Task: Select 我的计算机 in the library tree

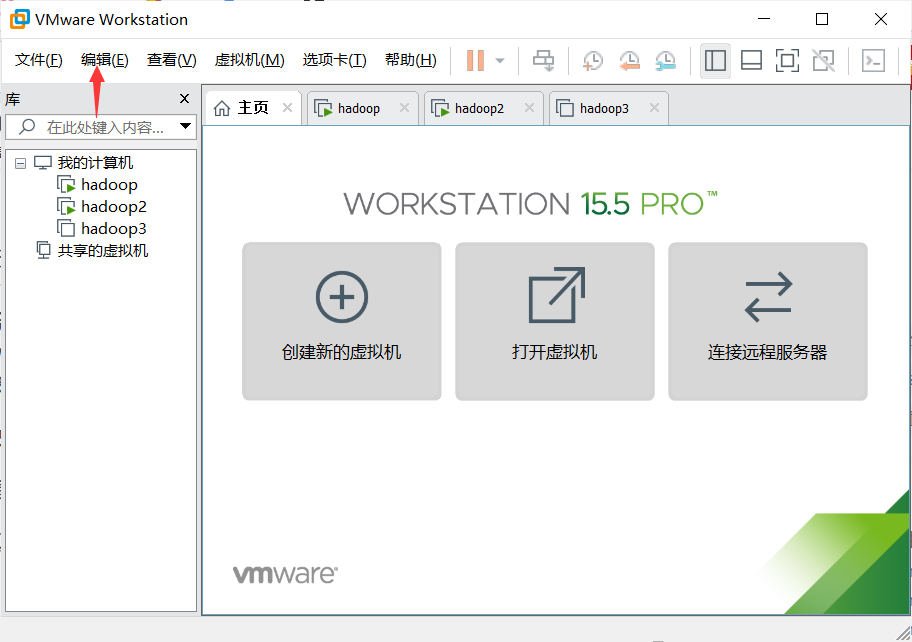Action: click(95, 163)
